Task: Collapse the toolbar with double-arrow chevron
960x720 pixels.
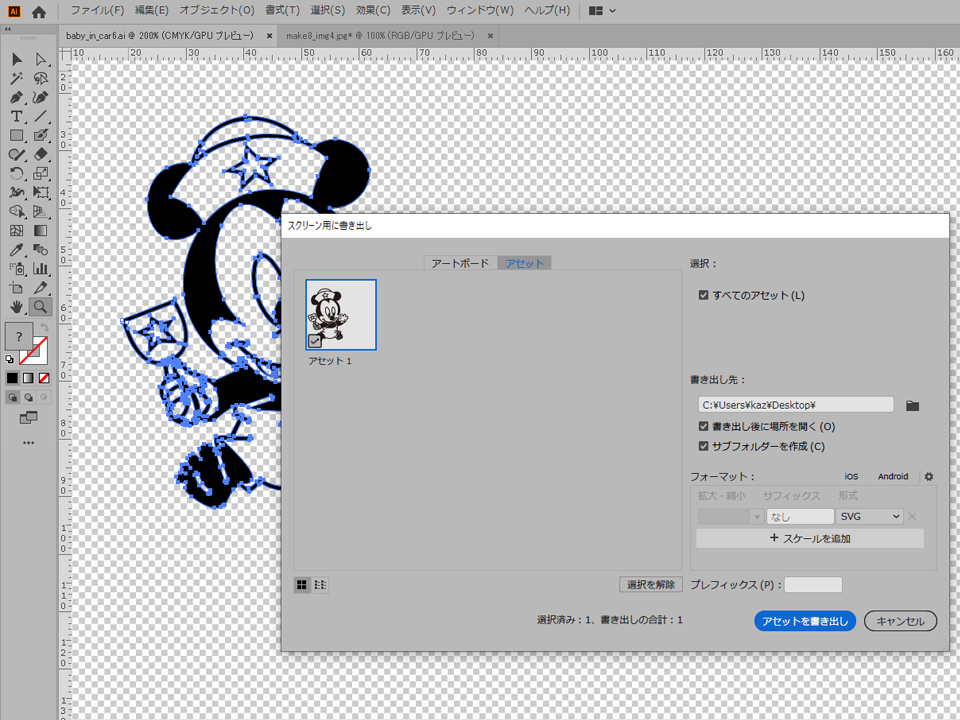Action: (7, 29)
